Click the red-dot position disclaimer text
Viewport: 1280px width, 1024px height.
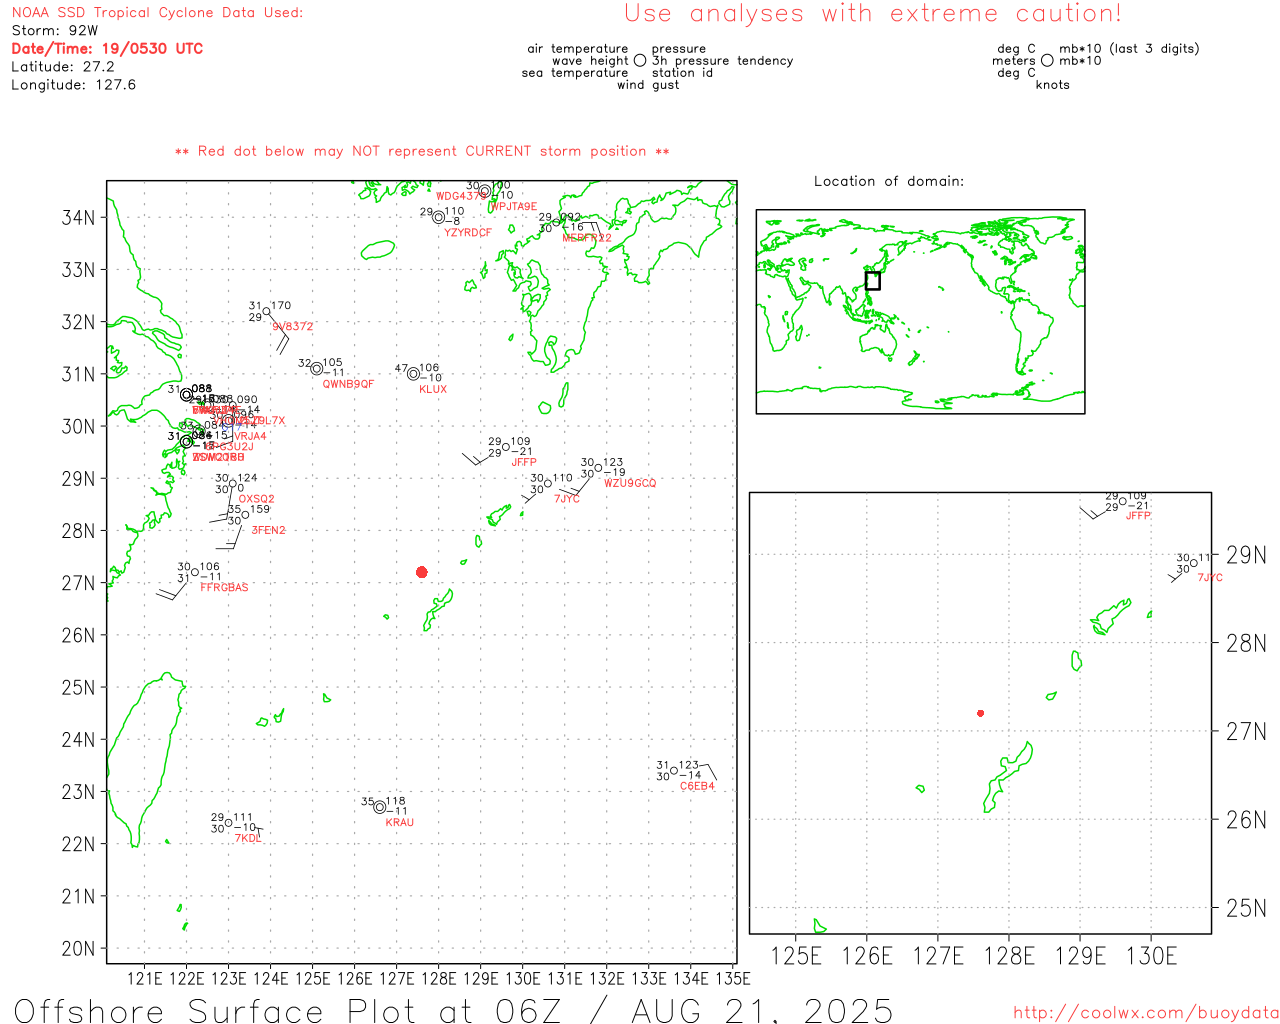(x=422, y=151)
